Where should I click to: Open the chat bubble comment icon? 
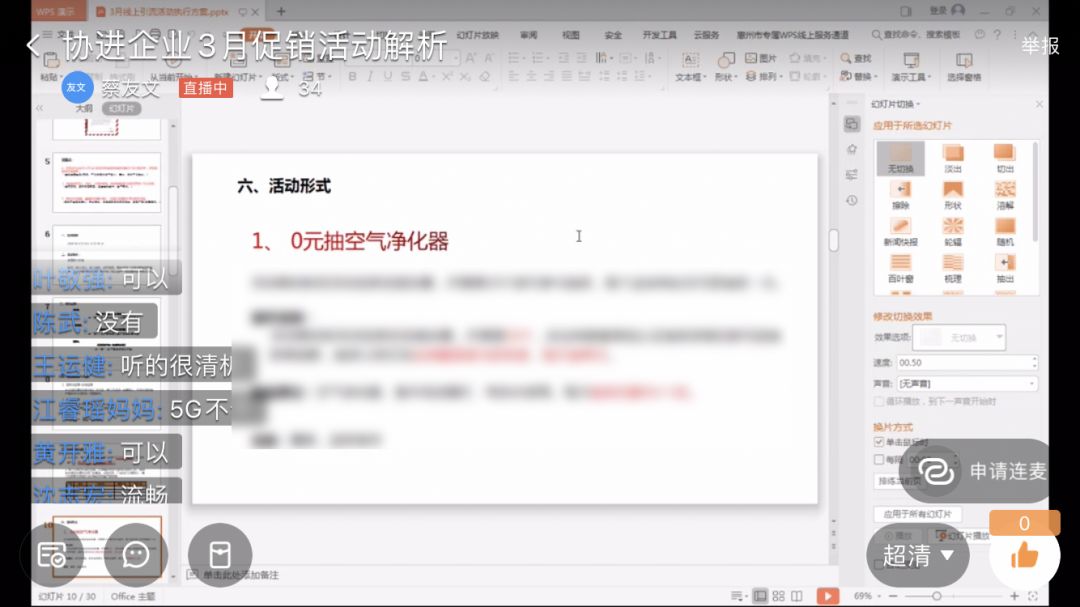pyautogui.click(x=136, y=555)
